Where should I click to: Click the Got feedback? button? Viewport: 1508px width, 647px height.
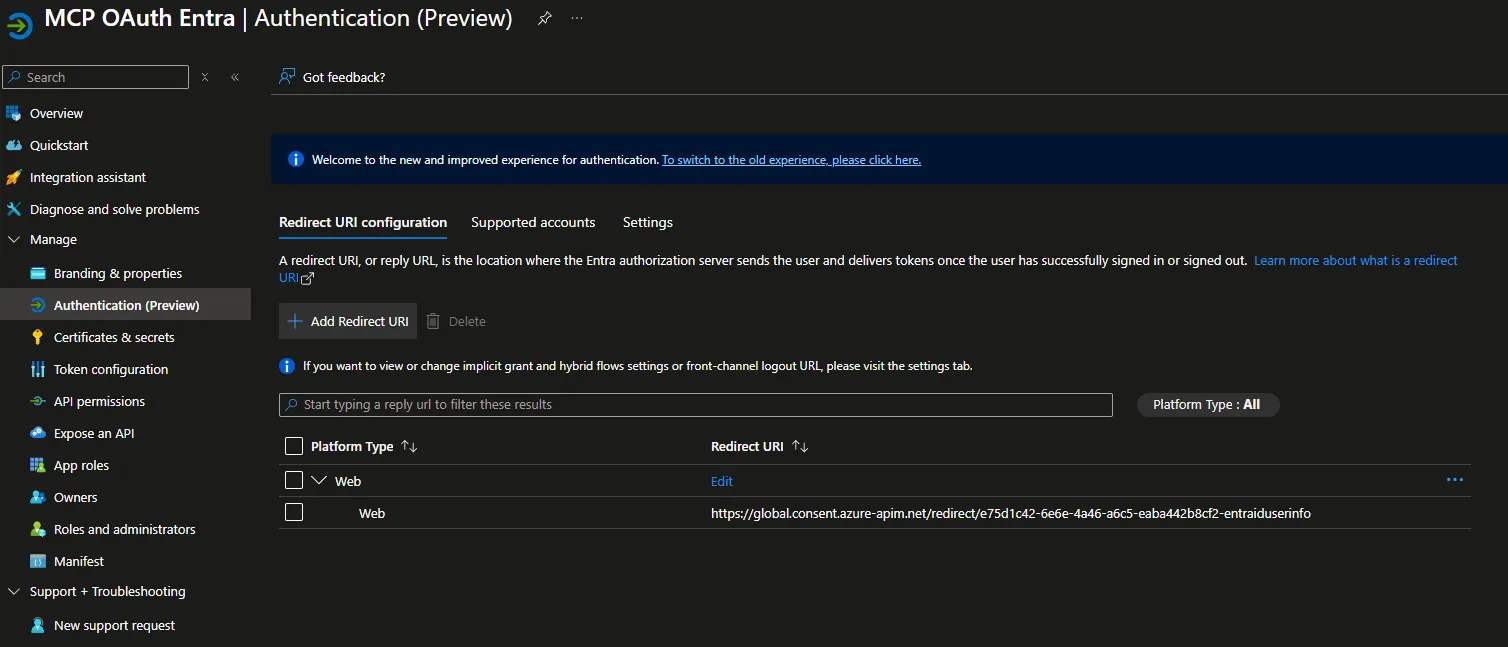tap(332, 77)
